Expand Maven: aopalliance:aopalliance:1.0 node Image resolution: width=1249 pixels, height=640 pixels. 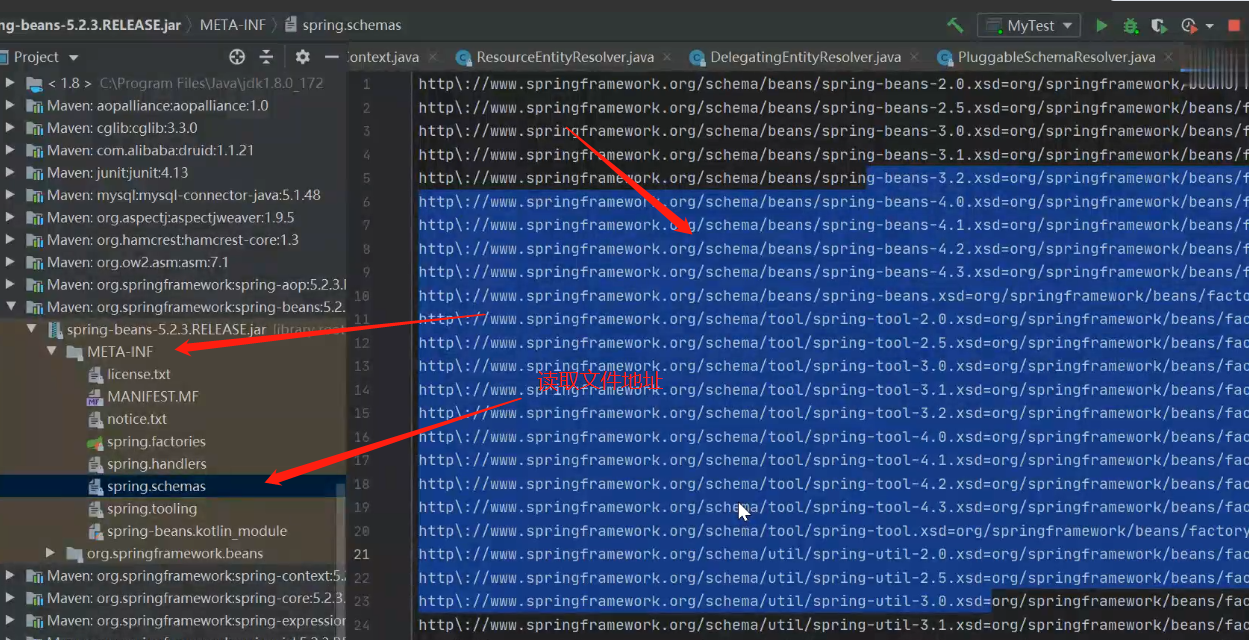click(x=10, y=105)
